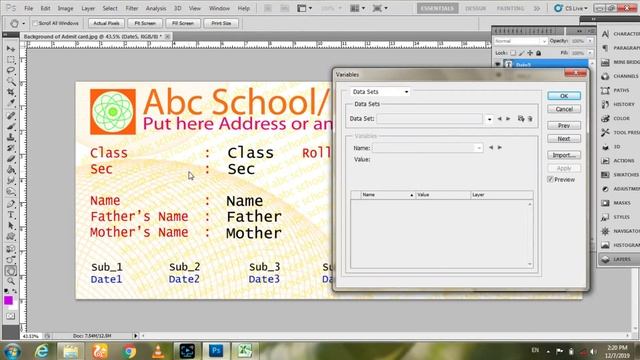Toggle lock position in Layers panel
The image size is (640, 360).
(530, 53)
